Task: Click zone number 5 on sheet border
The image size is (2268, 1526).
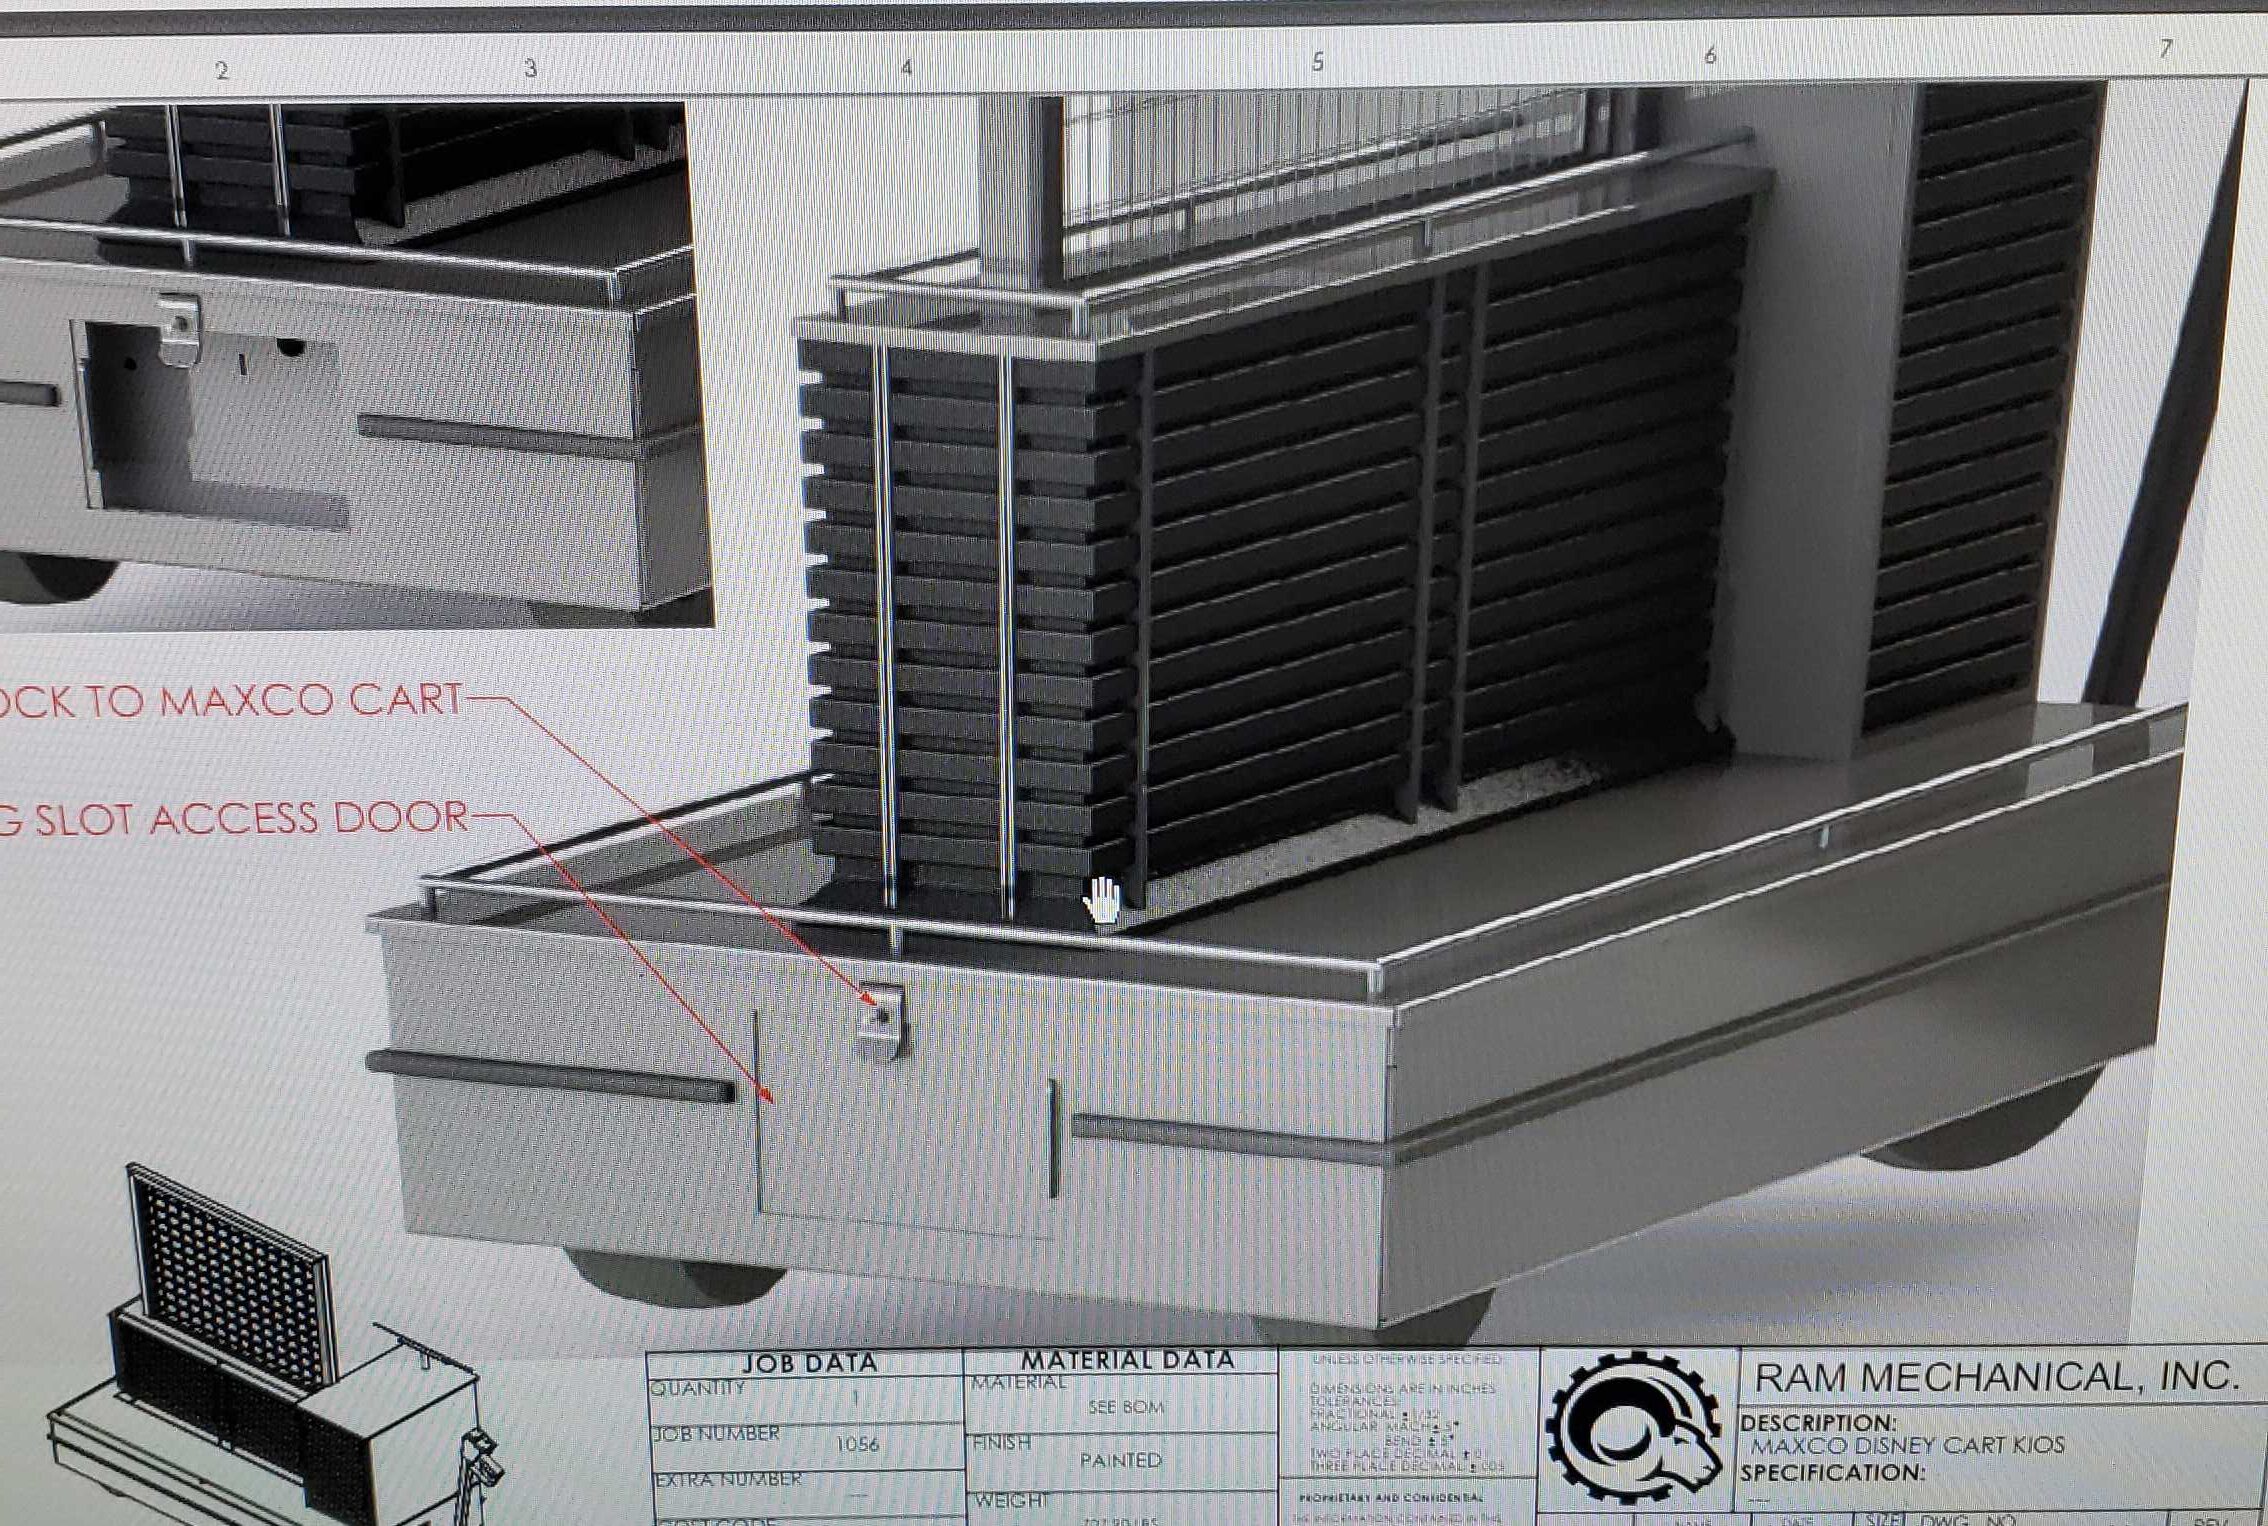Action: [1318, 62]
